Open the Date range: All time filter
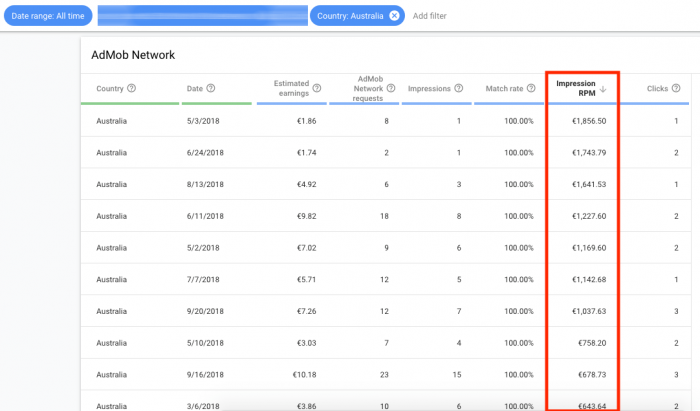 [x=48, y=16]
